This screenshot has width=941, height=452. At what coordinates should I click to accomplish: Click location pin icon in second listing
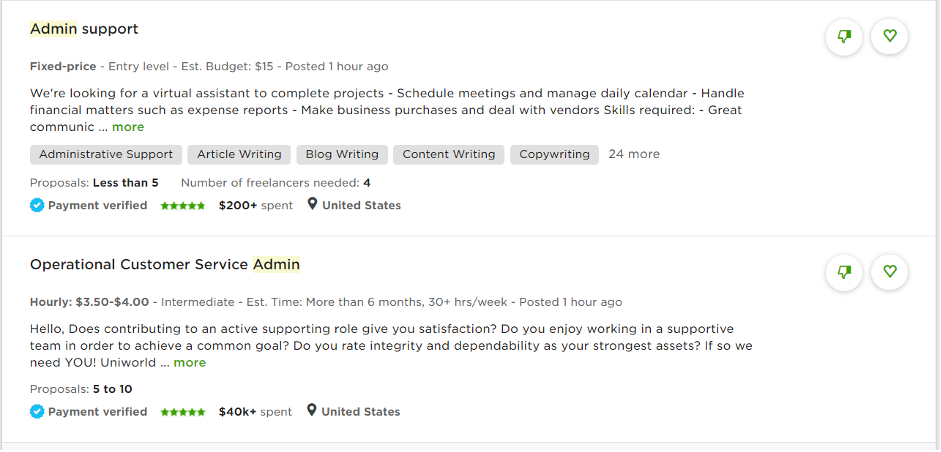pyautogui.click(x=311, y=411)
